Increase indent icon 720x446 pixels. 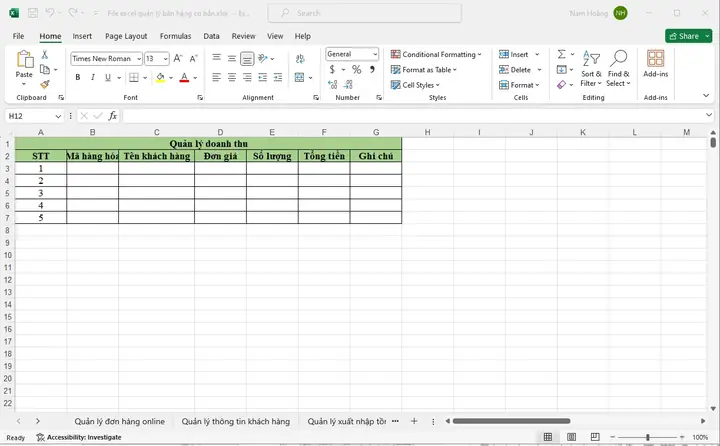(x=278, y=77)
